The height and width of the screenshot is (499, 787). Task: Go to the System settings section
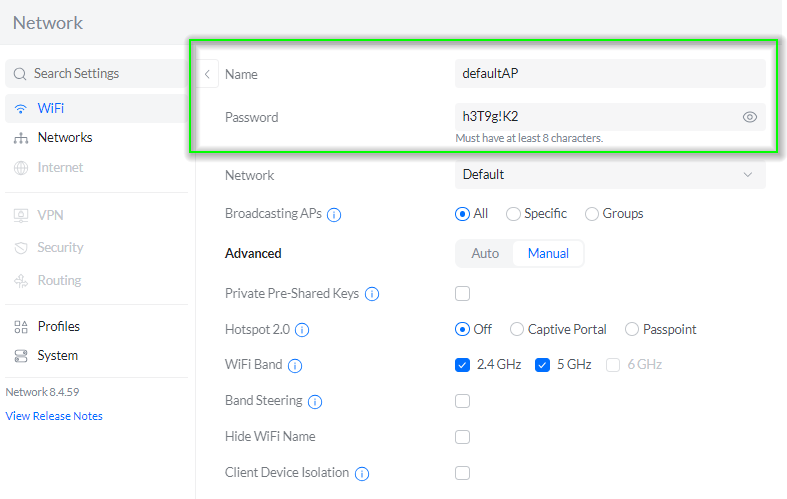(x=57, y=356)
